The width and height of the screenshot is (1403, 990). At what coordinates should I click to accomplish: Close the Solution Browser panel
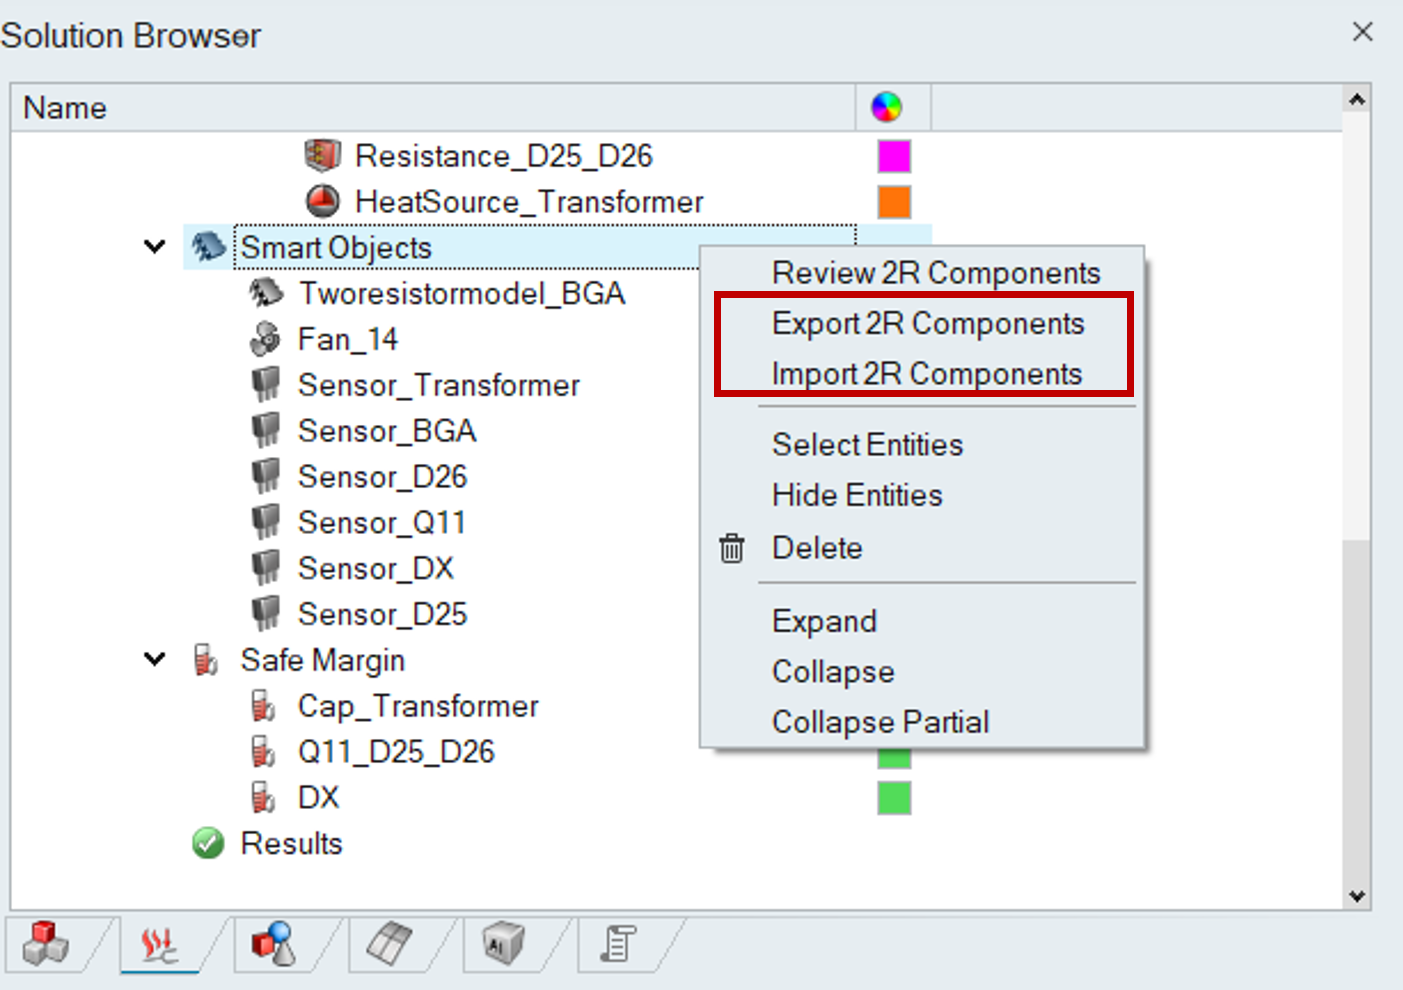(1362, 32)
